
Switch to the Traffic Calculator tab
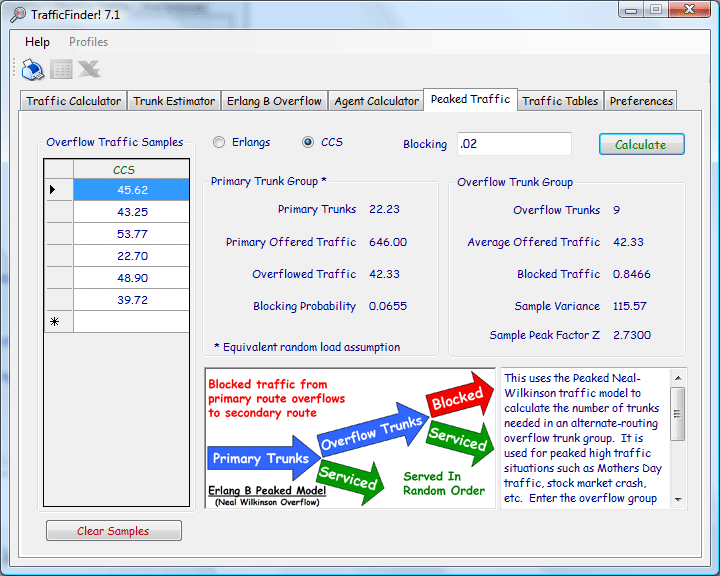73,101
